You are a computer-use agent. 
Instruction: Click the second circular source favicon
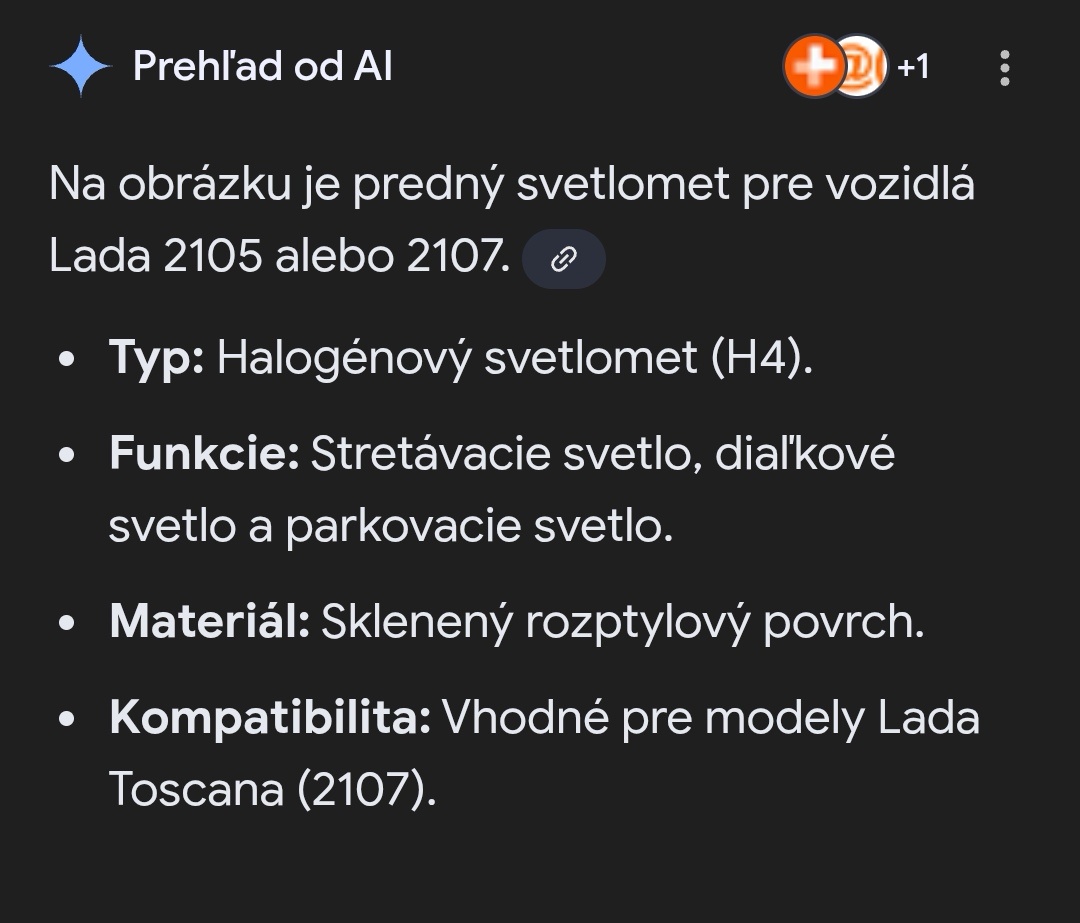coord(862,68)
